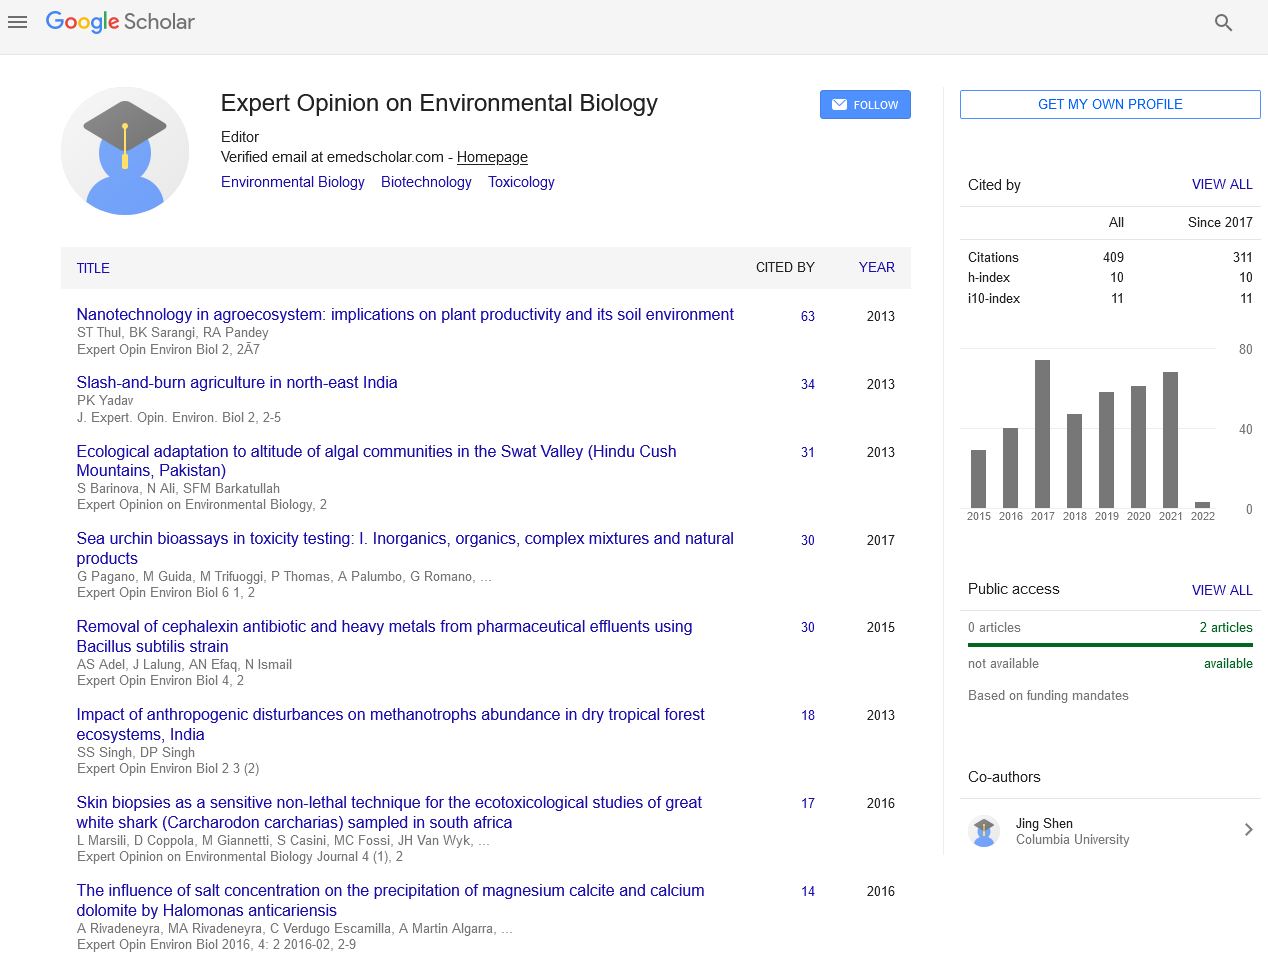Click citation count 17

[x=808, y=803]
